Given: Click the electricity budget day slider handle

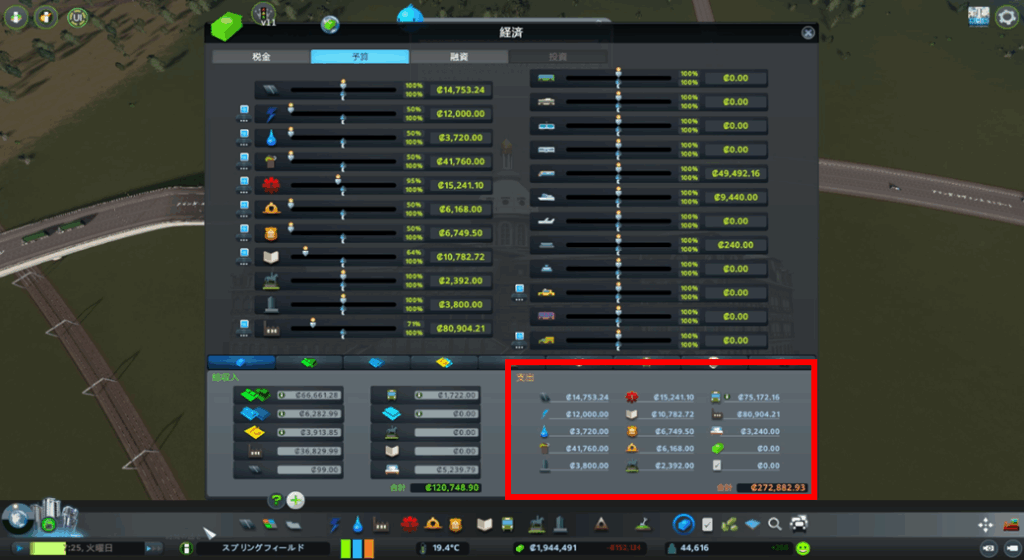Looking at the screenshot, I should tap(291, 108).
